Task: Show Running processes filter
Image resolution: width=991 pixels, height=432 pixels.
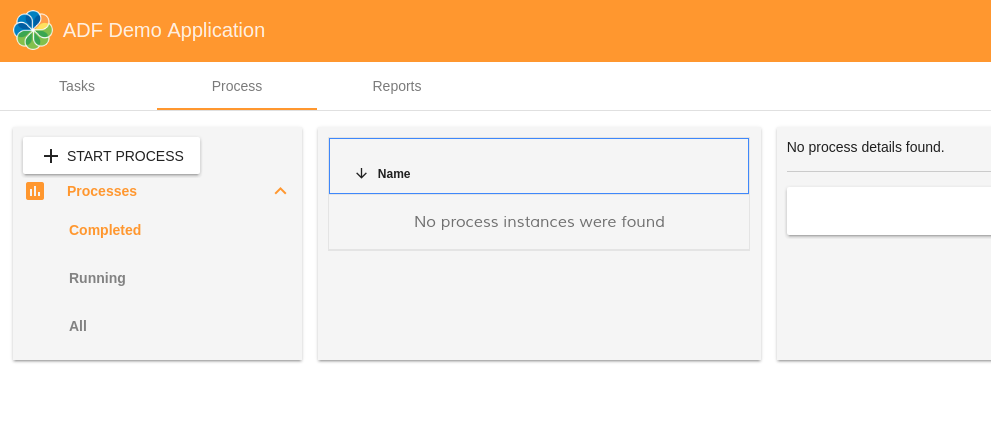Action: tap(97, 278)
